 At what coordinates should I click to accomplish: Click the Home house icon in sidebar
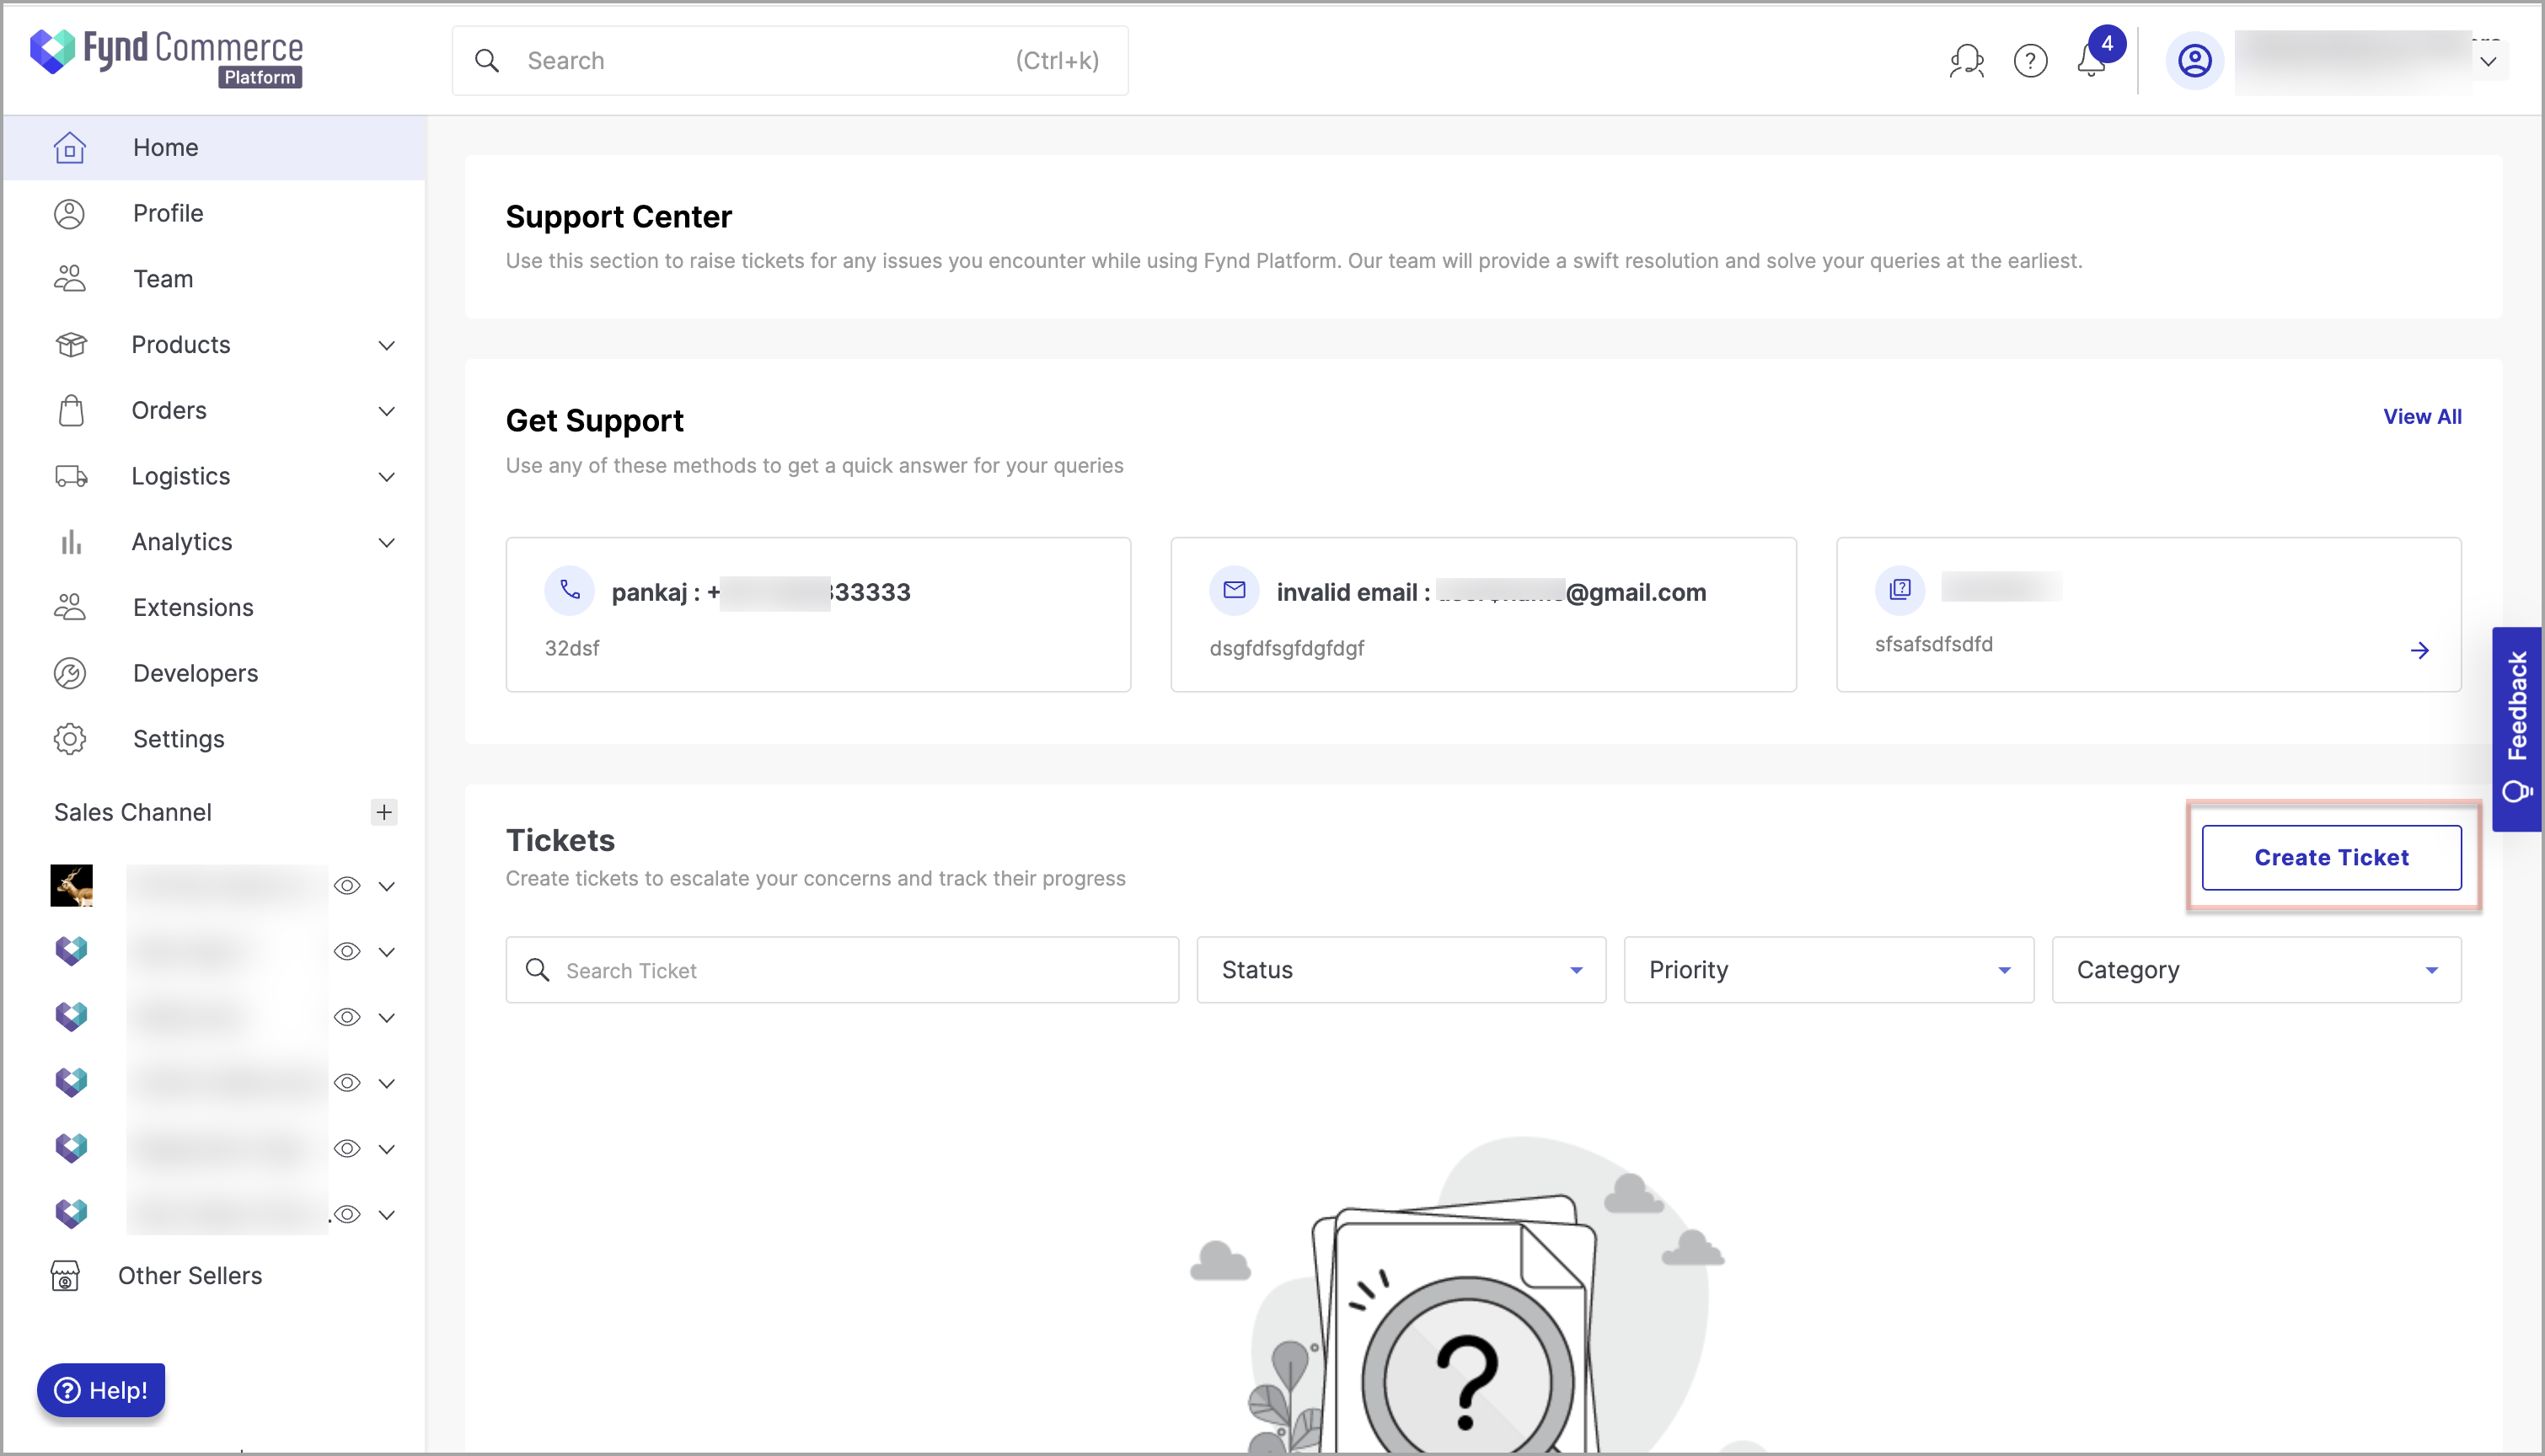(x=70, y=147)
